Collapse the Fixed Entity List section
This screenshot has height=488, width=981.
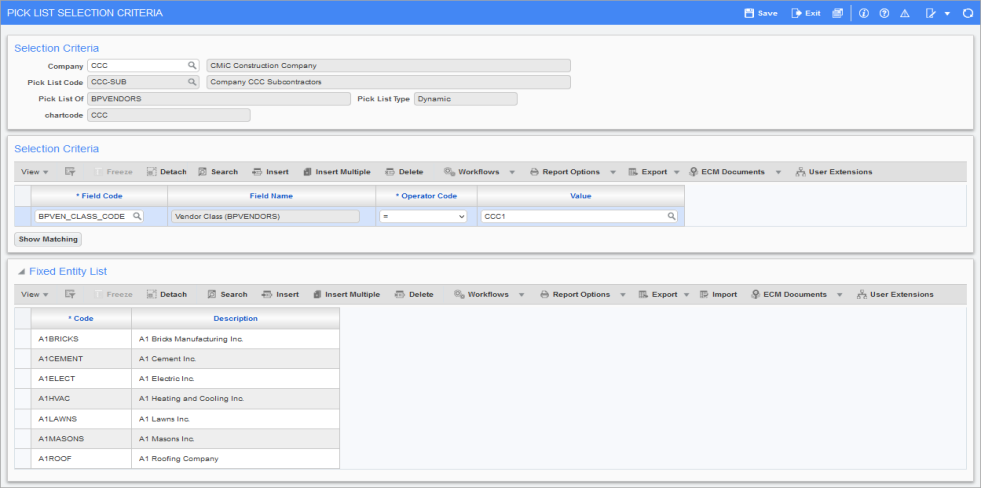click(x=22, y=272)
